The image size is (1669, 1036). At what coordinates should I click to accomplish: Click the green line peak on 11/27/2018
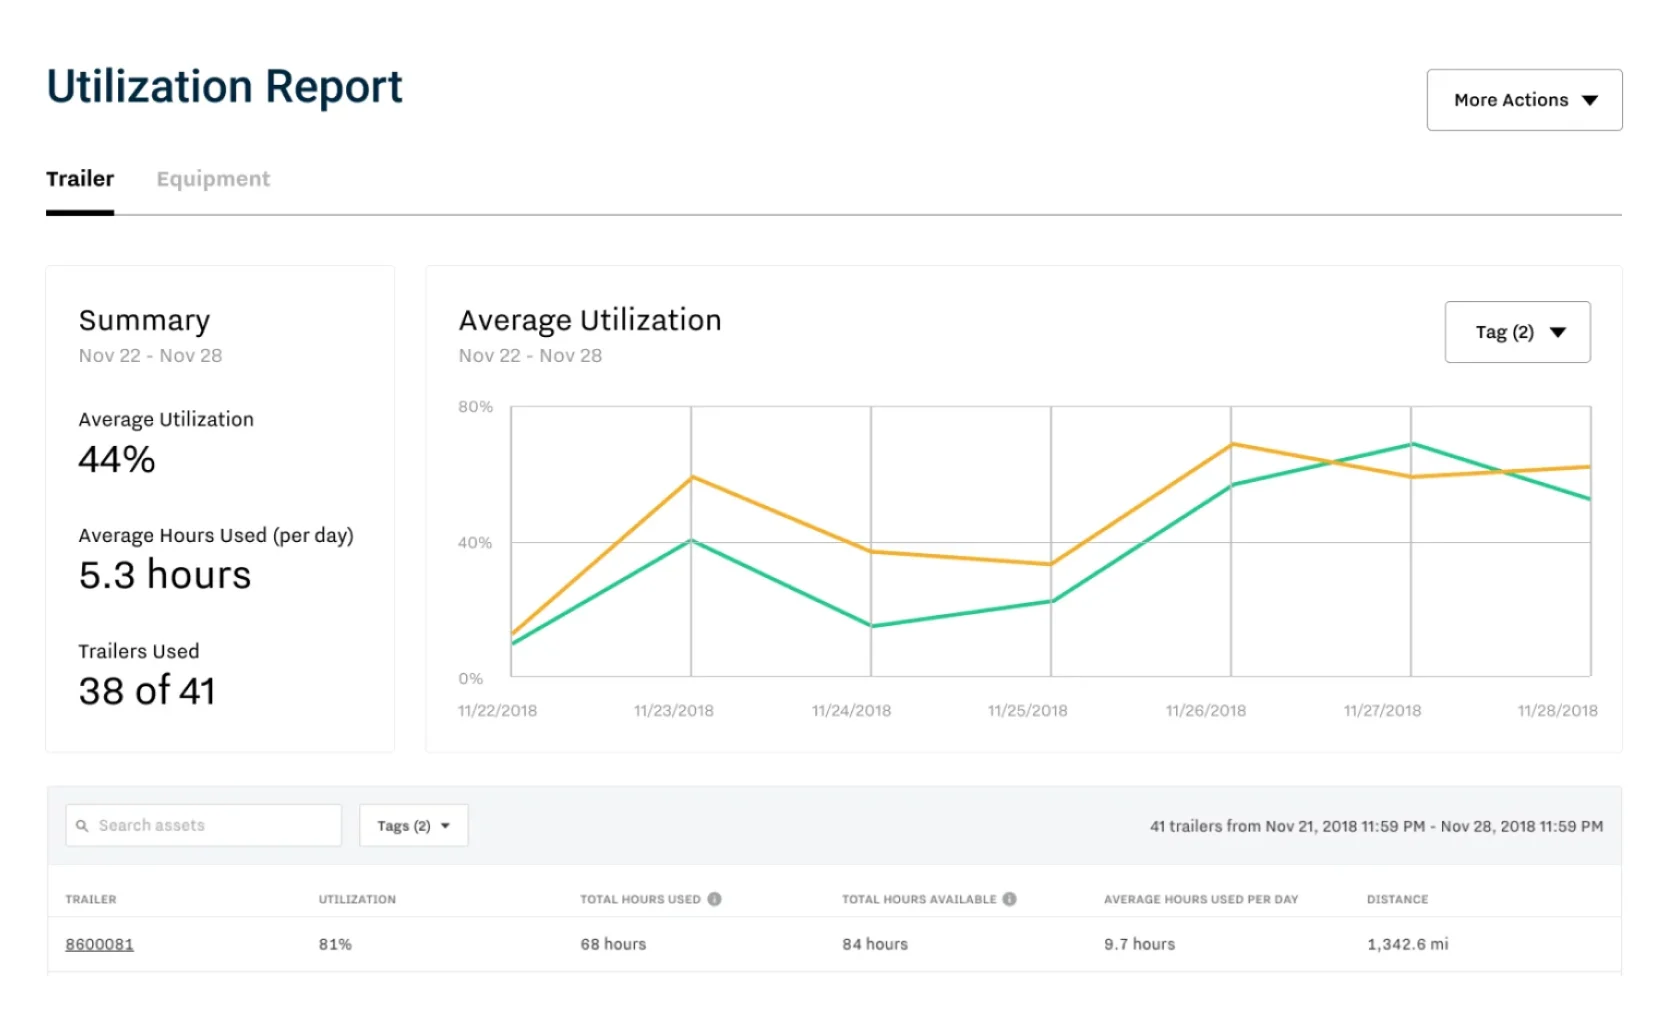point(1411,443)
